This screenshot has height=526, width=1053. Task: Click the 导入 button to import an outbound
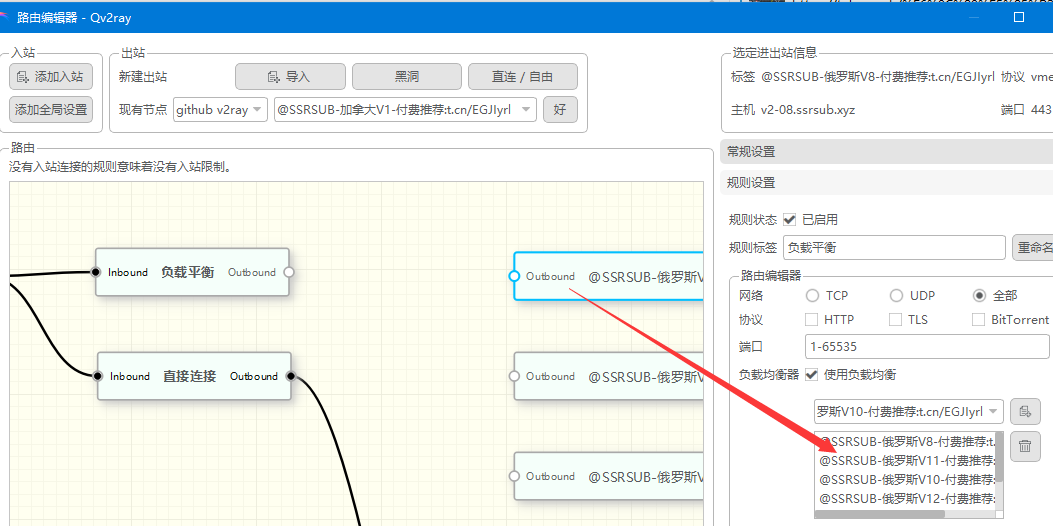point(290,77)
